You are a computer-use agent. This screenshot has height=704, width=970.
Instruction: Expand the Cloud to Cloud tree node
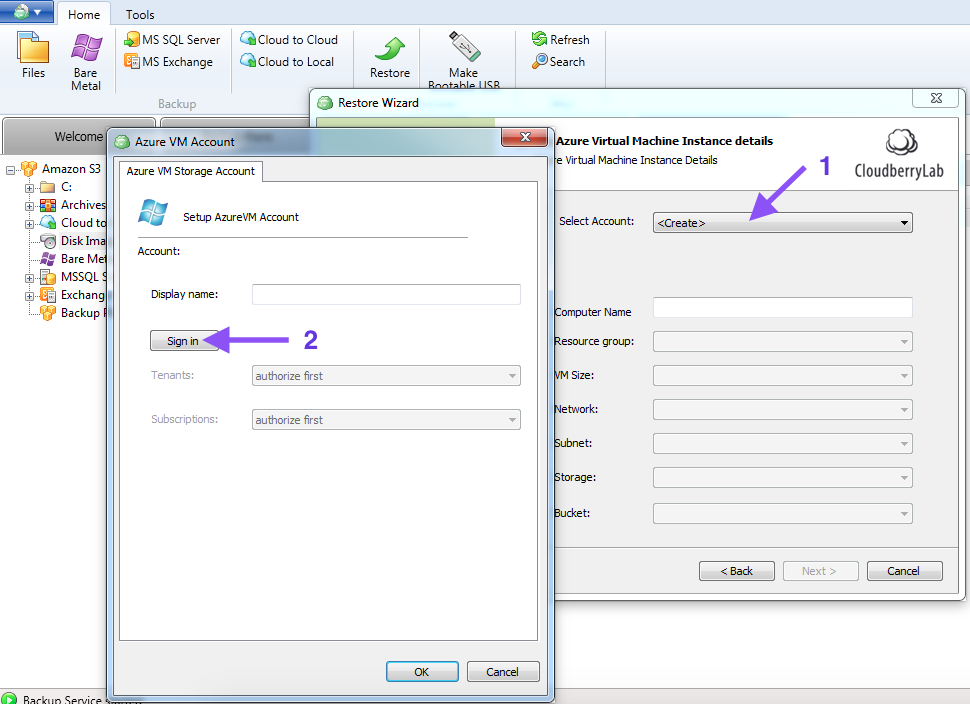29,223
